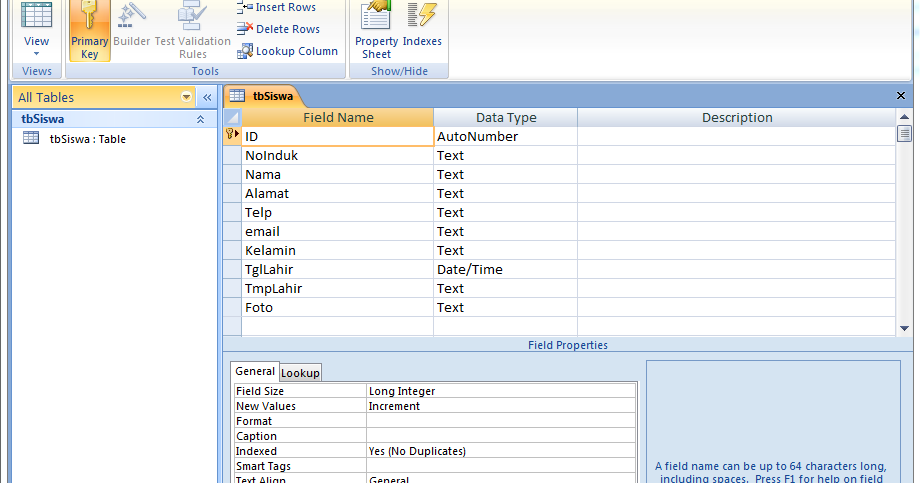Select the email field name
920x483 pixels.
(337, 231)
